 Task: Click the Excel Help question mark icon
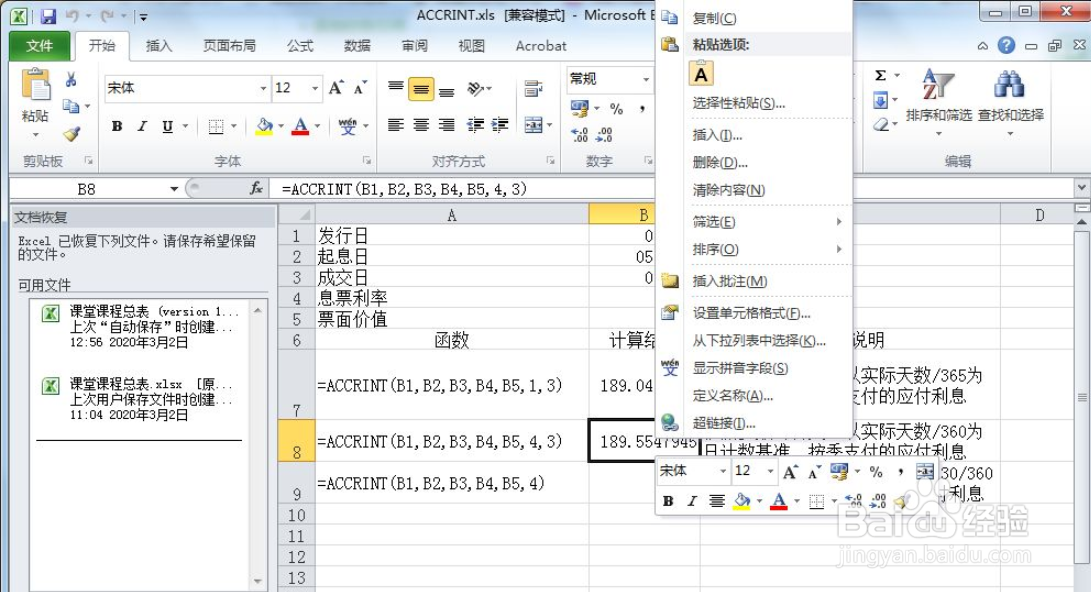(x=1006, y=45)
